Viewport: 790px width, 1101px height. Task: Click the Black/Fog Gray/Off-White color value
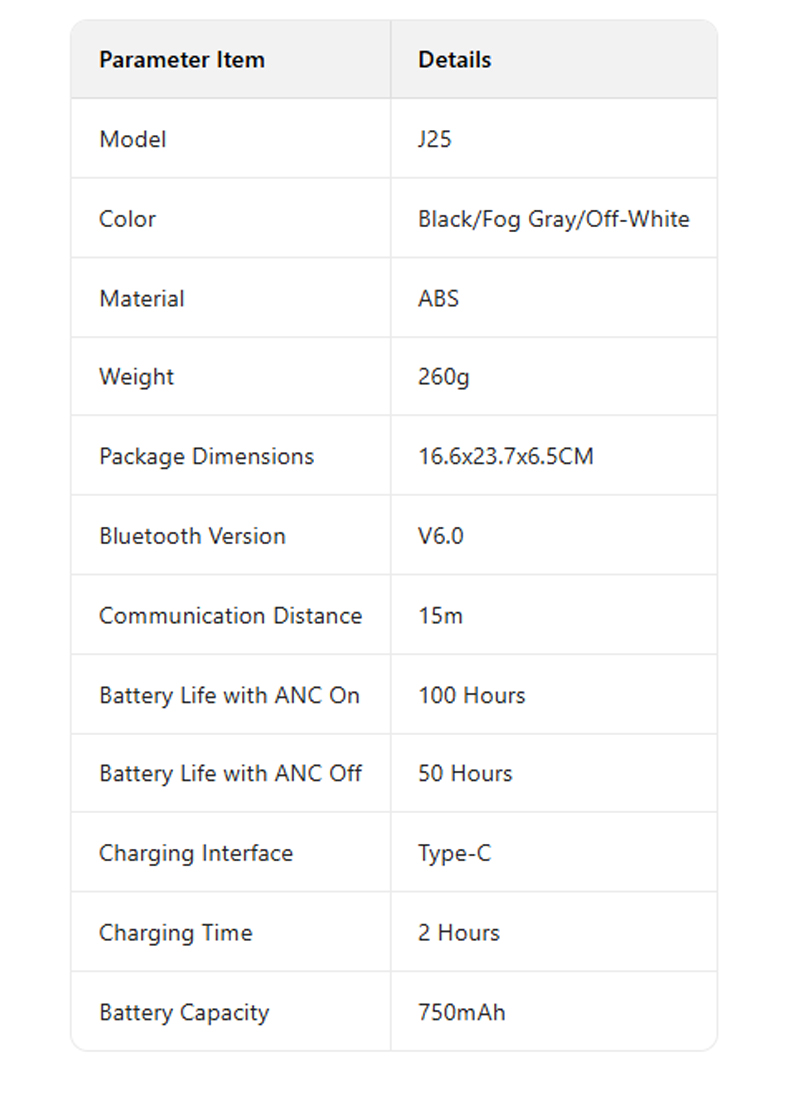click(553, 219)
